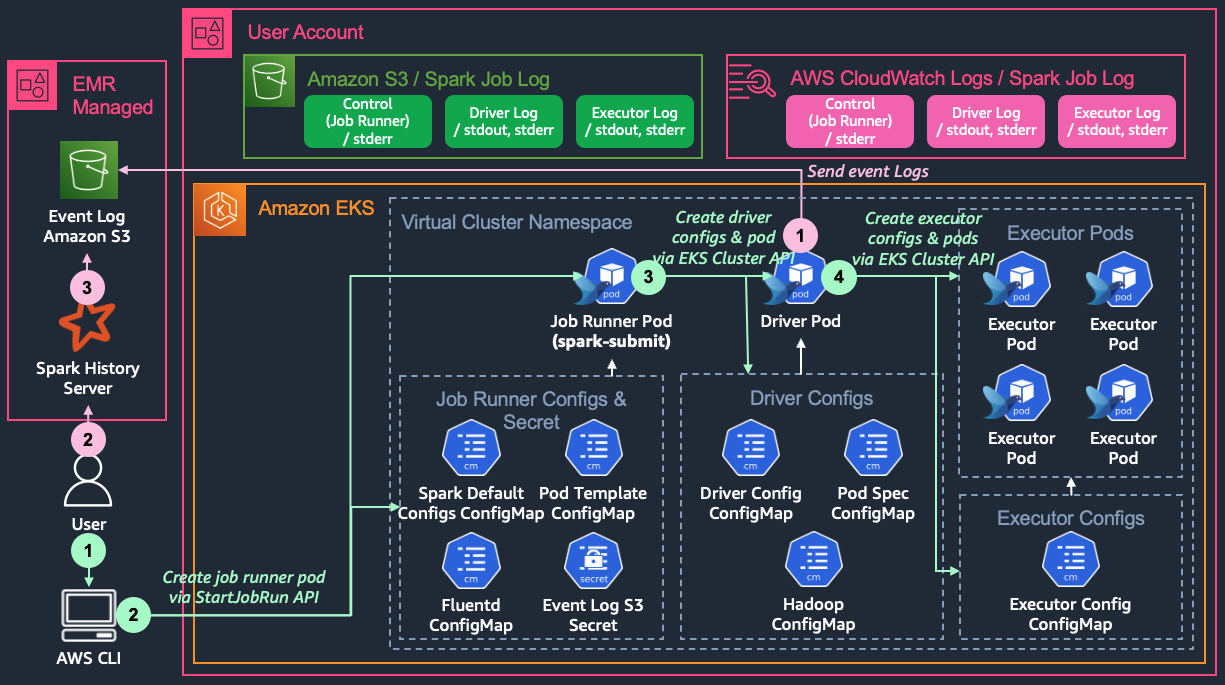Click 'AWS CloudWatch Logs / Spark Job Log' title

[962, 78]
